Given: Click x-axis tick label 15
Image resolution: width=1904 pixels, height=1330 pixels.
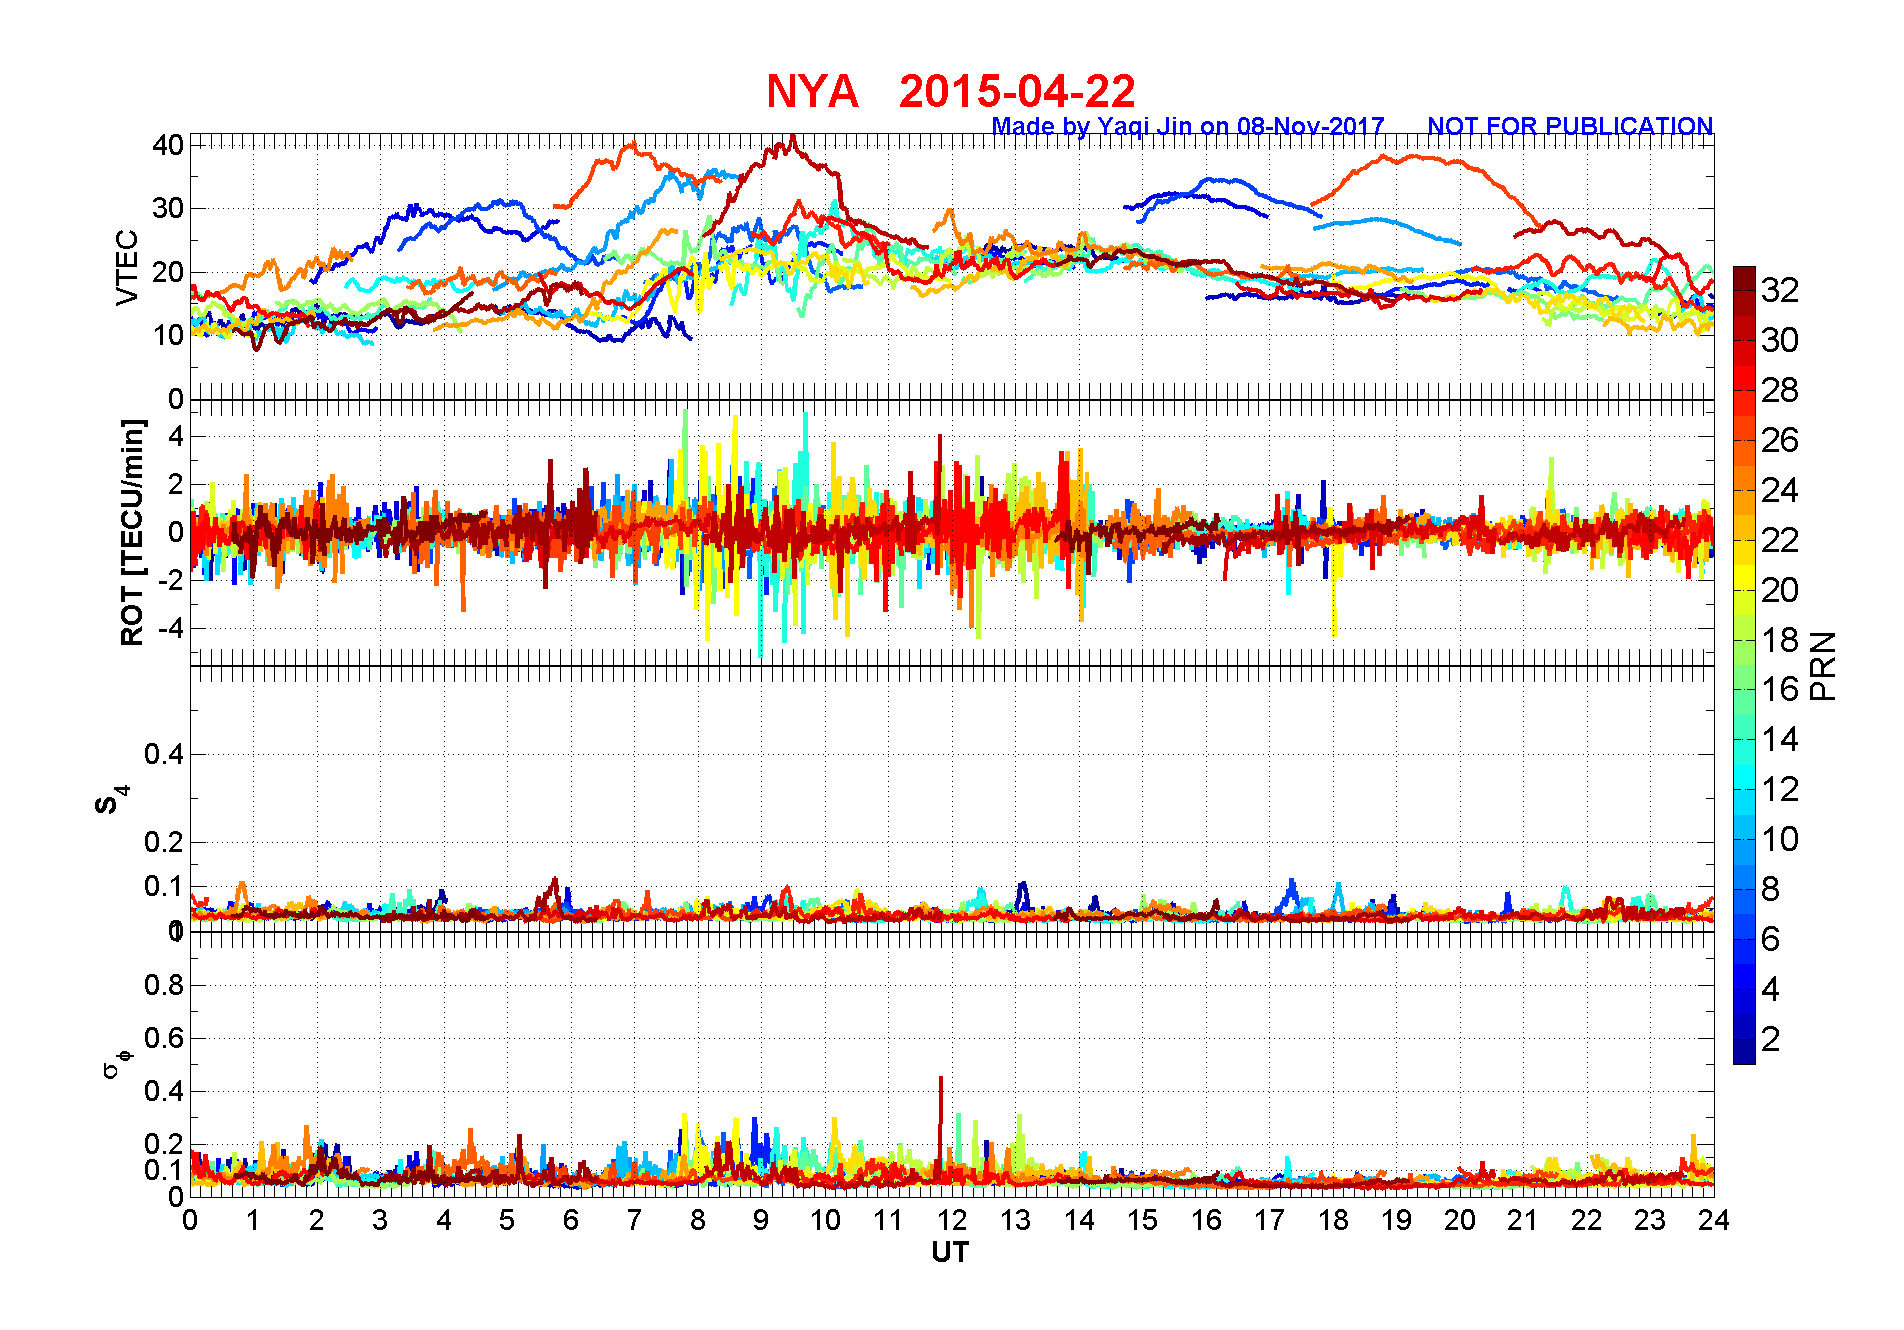Looking at the screenshot, I should (1142, 1220).
